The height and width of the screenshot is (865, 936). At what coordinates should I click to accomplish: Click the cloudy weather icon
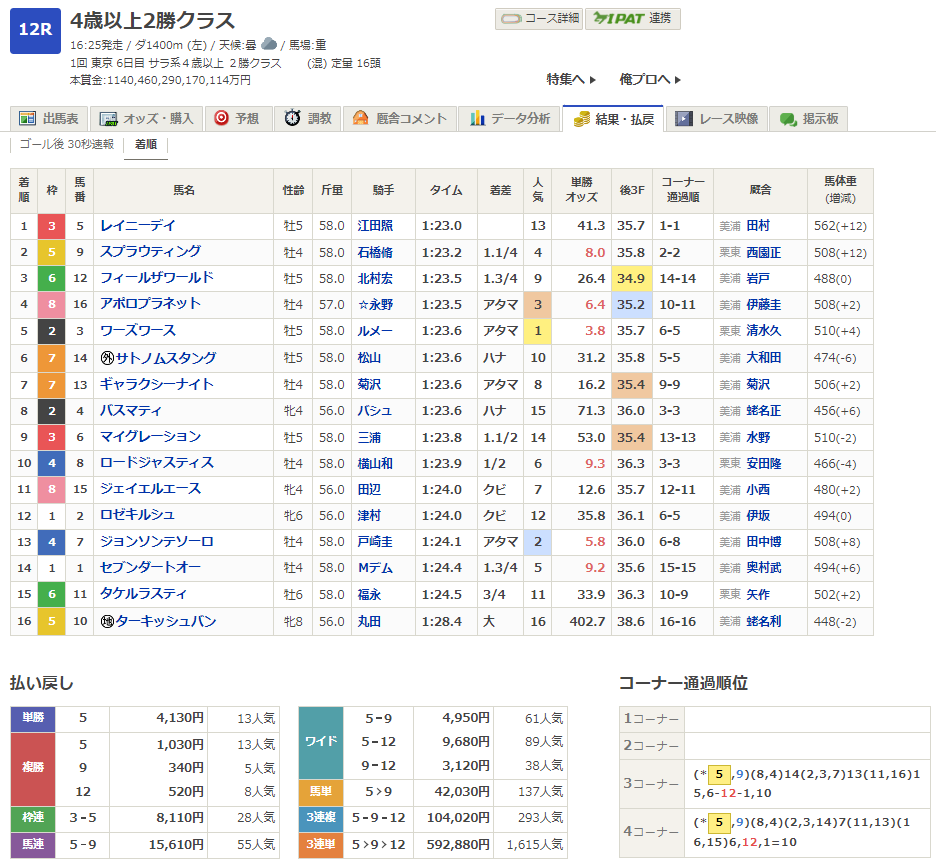(x=269, y=44)
